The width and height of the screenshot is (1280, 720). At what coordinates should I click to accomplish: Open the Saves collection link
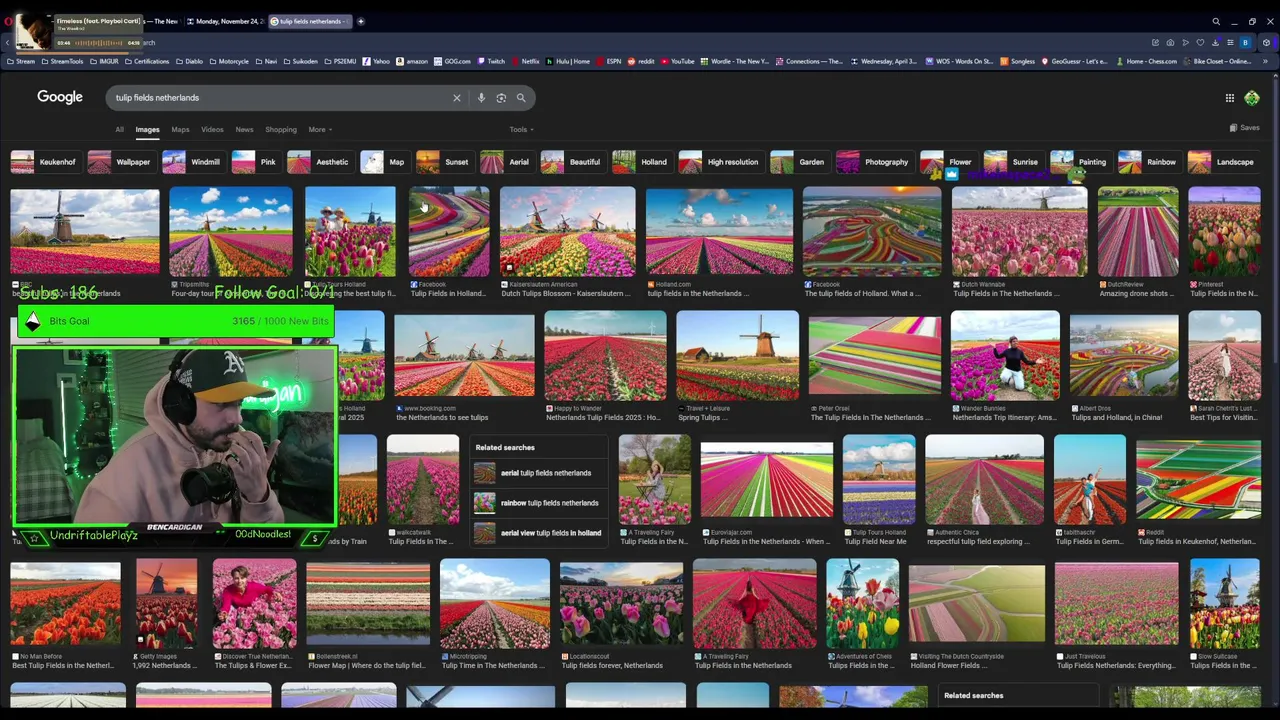[x=1244, y=128]
